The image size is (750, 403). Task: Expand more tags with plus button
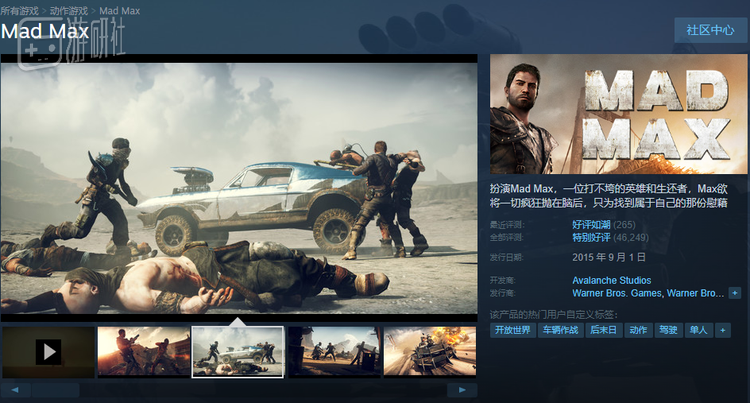pos(723,330)
